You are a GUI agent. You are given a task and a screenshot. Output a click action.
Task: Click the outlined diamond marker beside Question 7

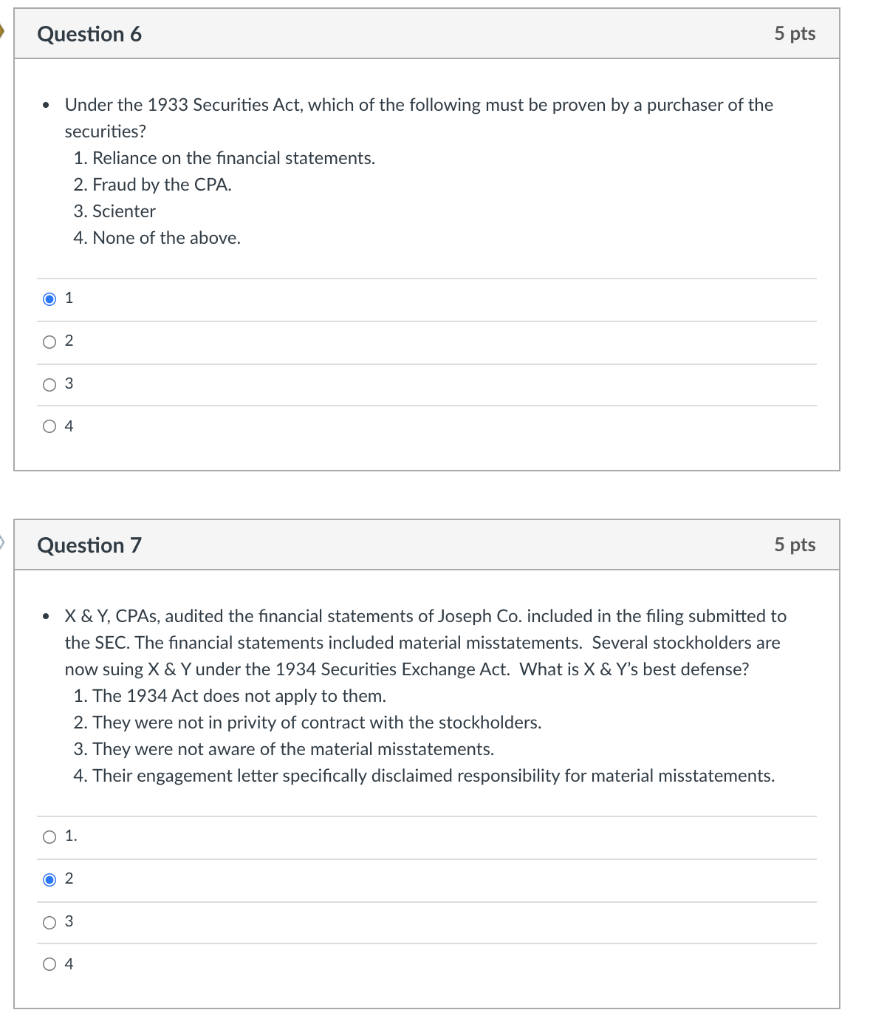coord(4,543)
